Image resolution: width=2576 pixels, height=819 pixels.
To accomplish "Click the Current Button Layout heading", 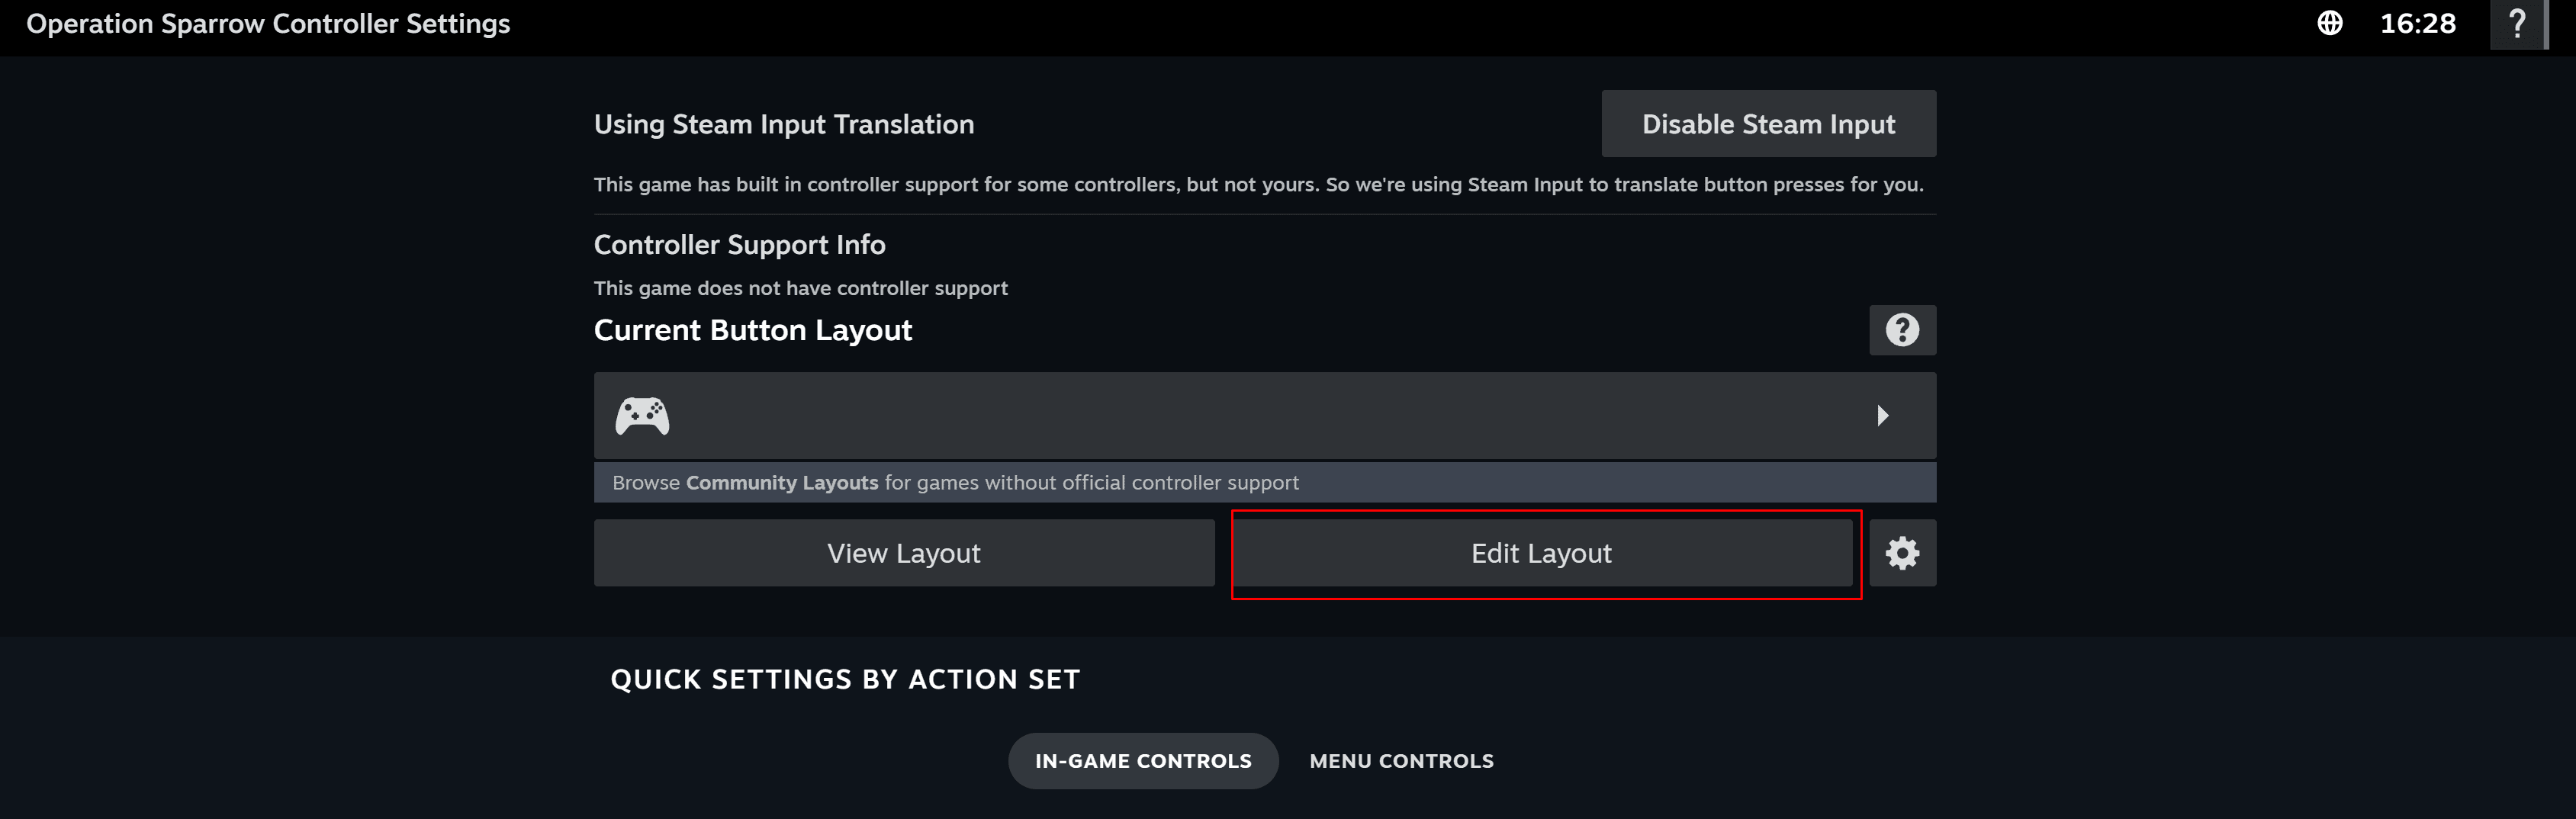I will [x=753, y=330].
